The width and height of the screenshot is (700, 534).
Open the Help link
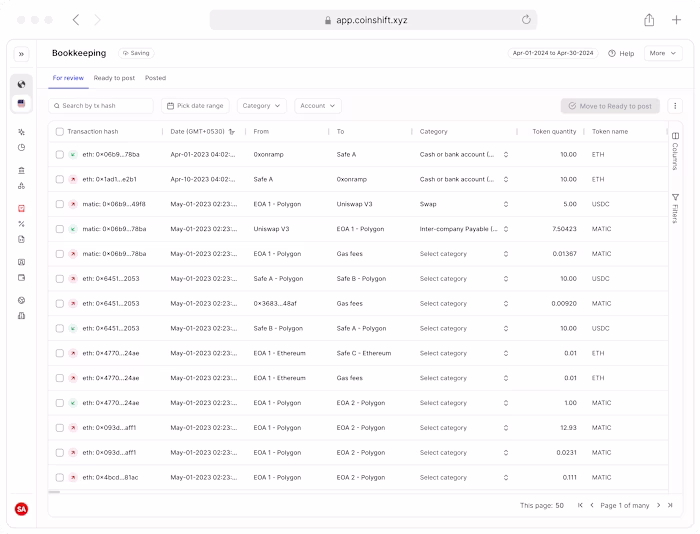(621, 54)
